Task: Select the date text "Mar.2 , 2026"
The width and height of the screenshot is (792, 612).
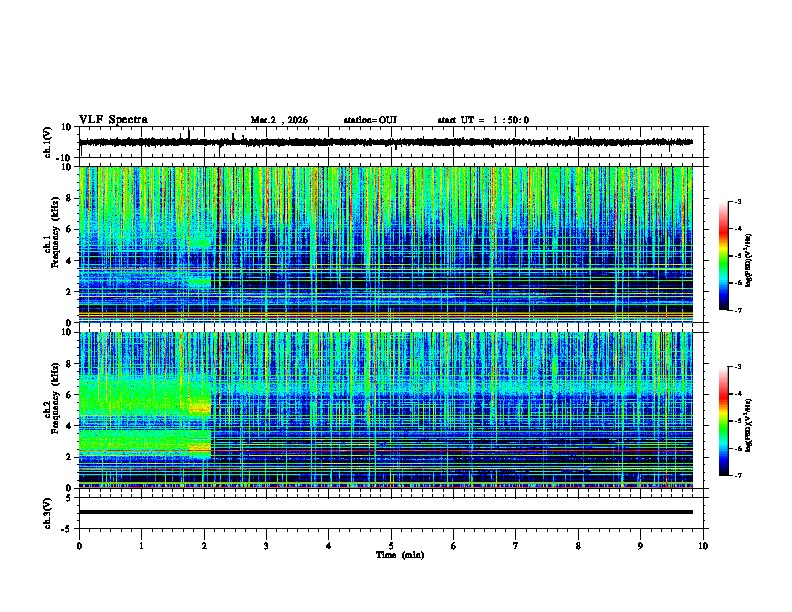Action: 279,120
